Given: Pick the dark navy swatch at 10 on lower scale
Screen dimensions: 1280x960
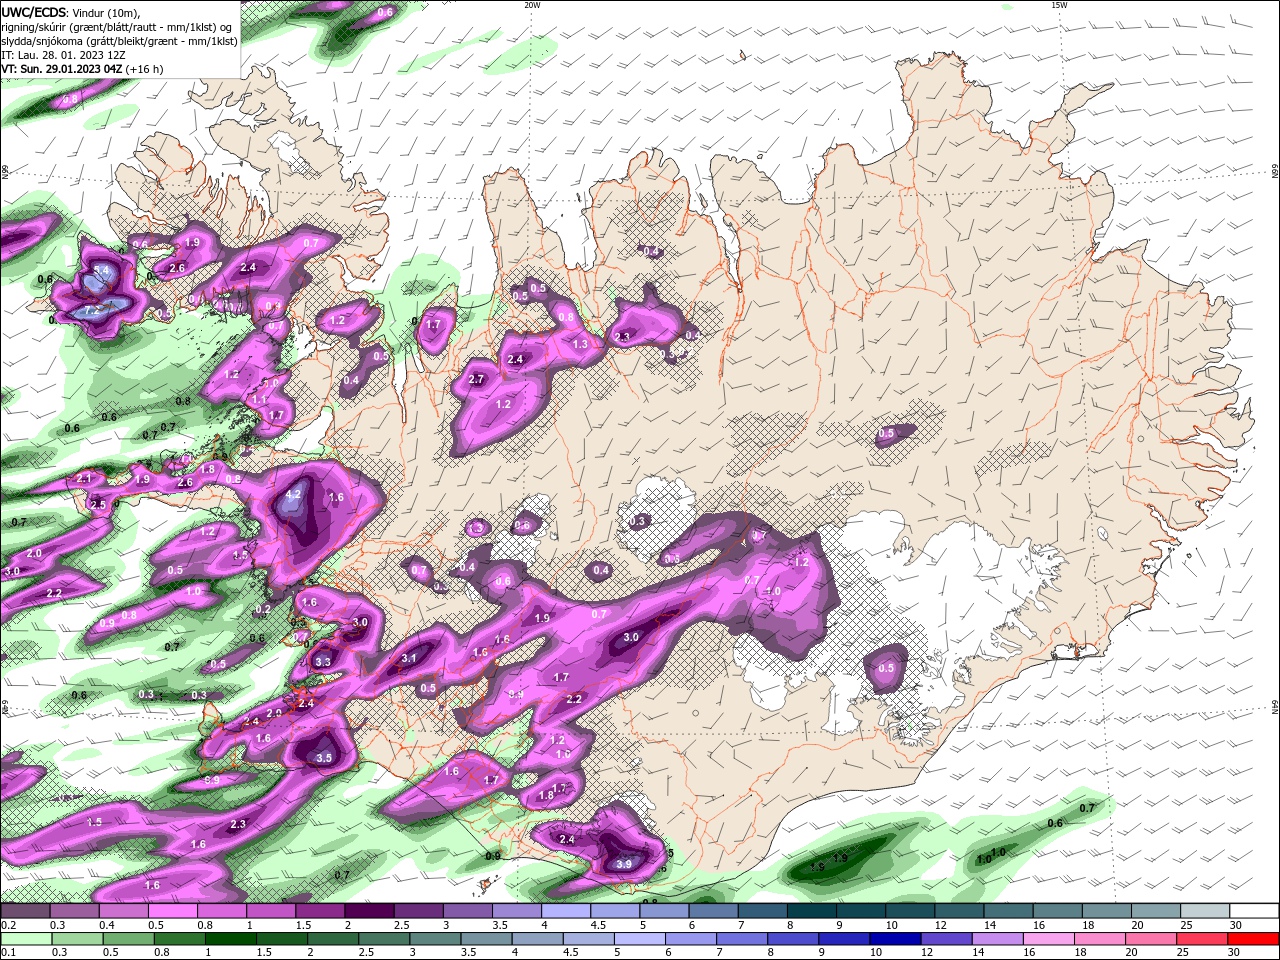Looking at the screenshot, I should coord(893,939).
